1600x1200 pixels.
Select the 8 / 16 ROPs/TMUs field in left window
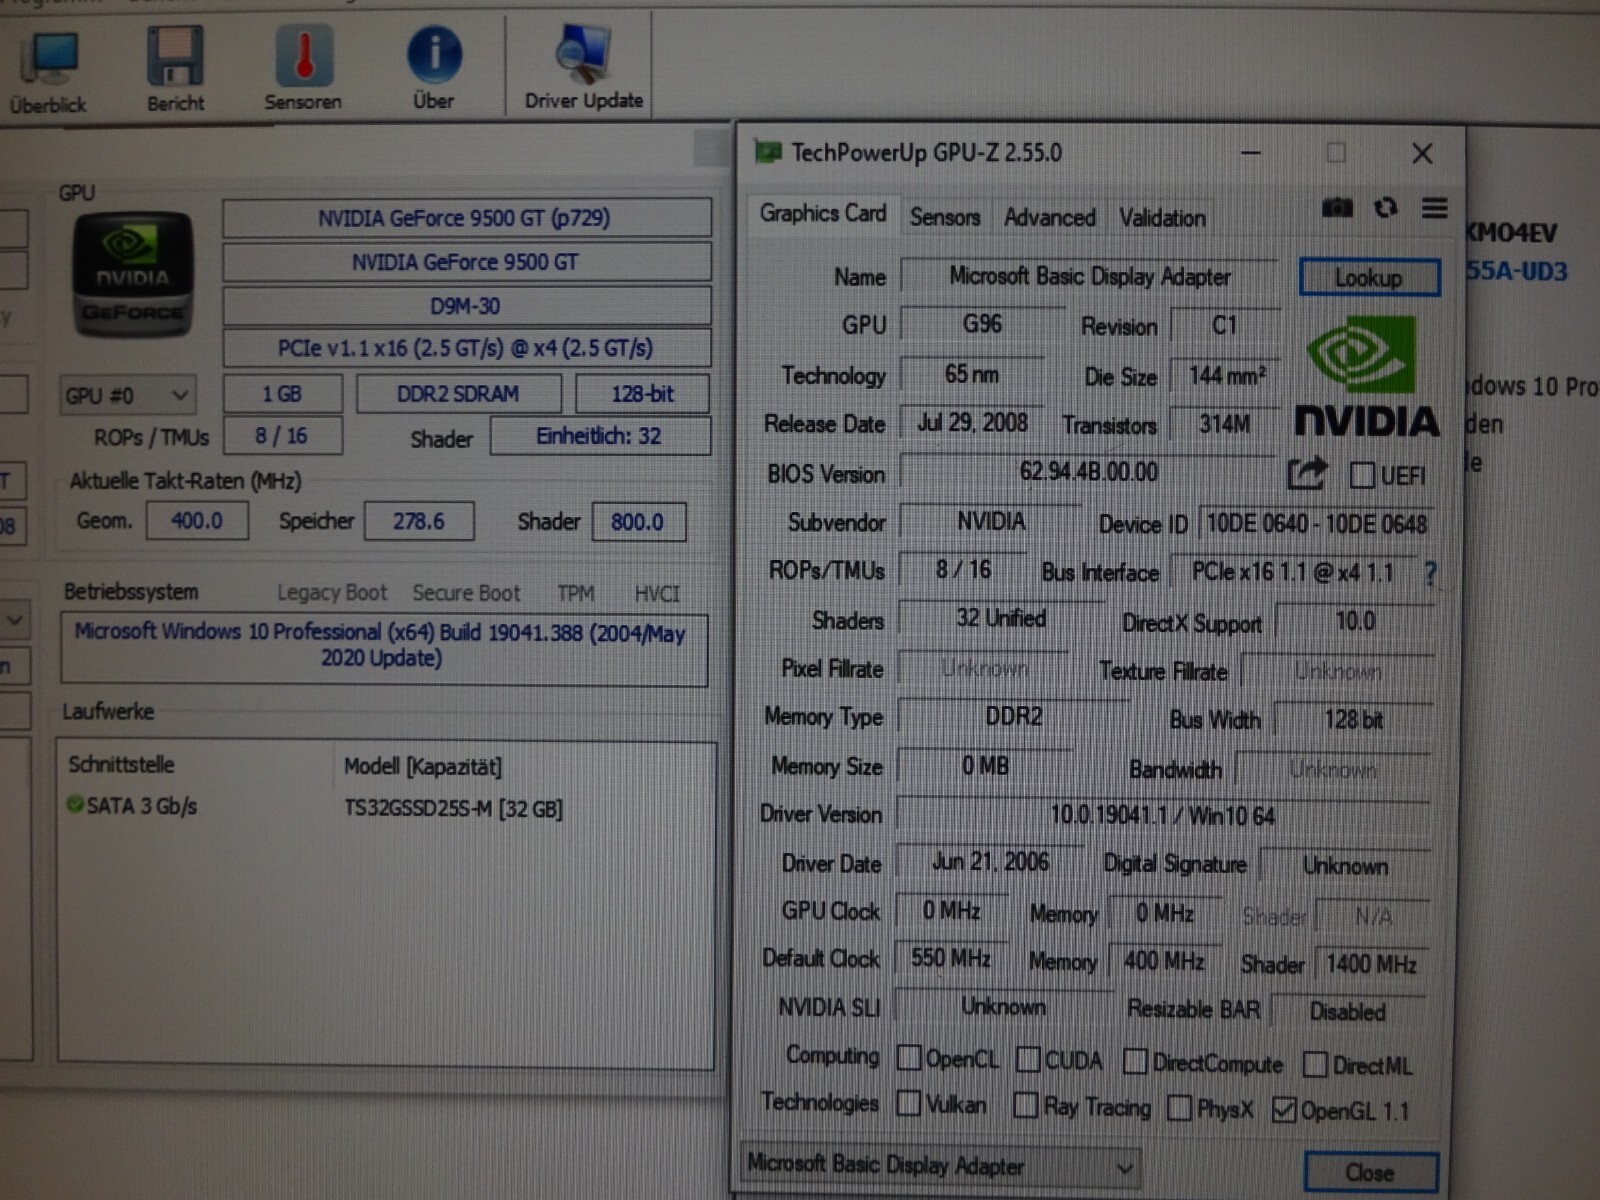[x=282, y=436]
